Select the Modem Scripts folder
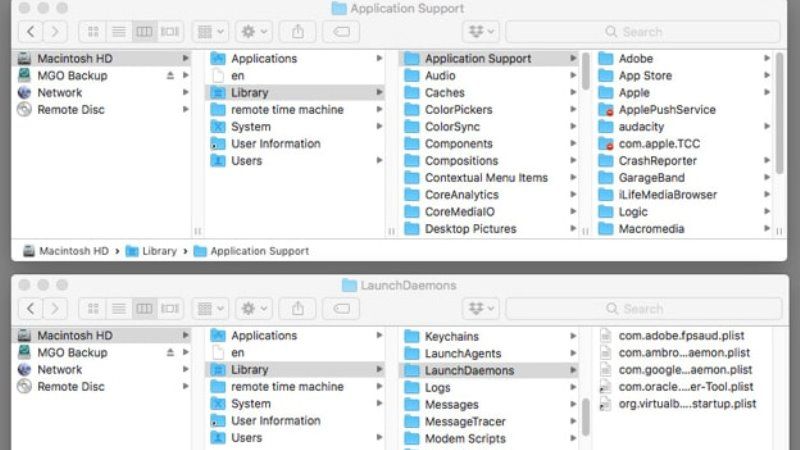This screenshot has height=450, width=800. coord(489,438)
